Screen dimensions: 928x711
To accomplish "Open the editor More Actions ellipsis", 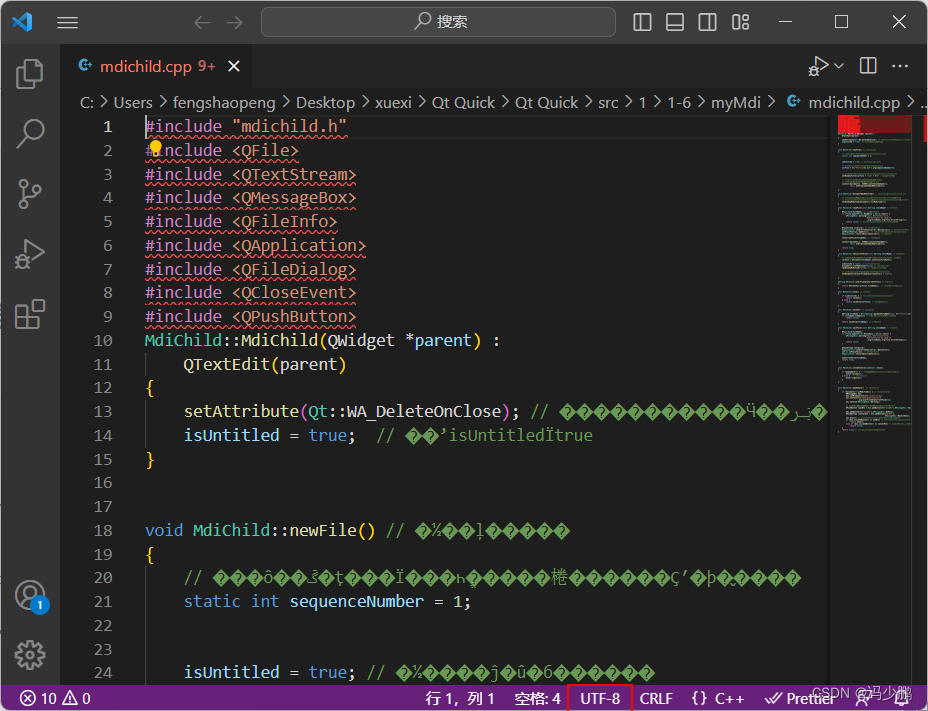I will coord(900,66).
